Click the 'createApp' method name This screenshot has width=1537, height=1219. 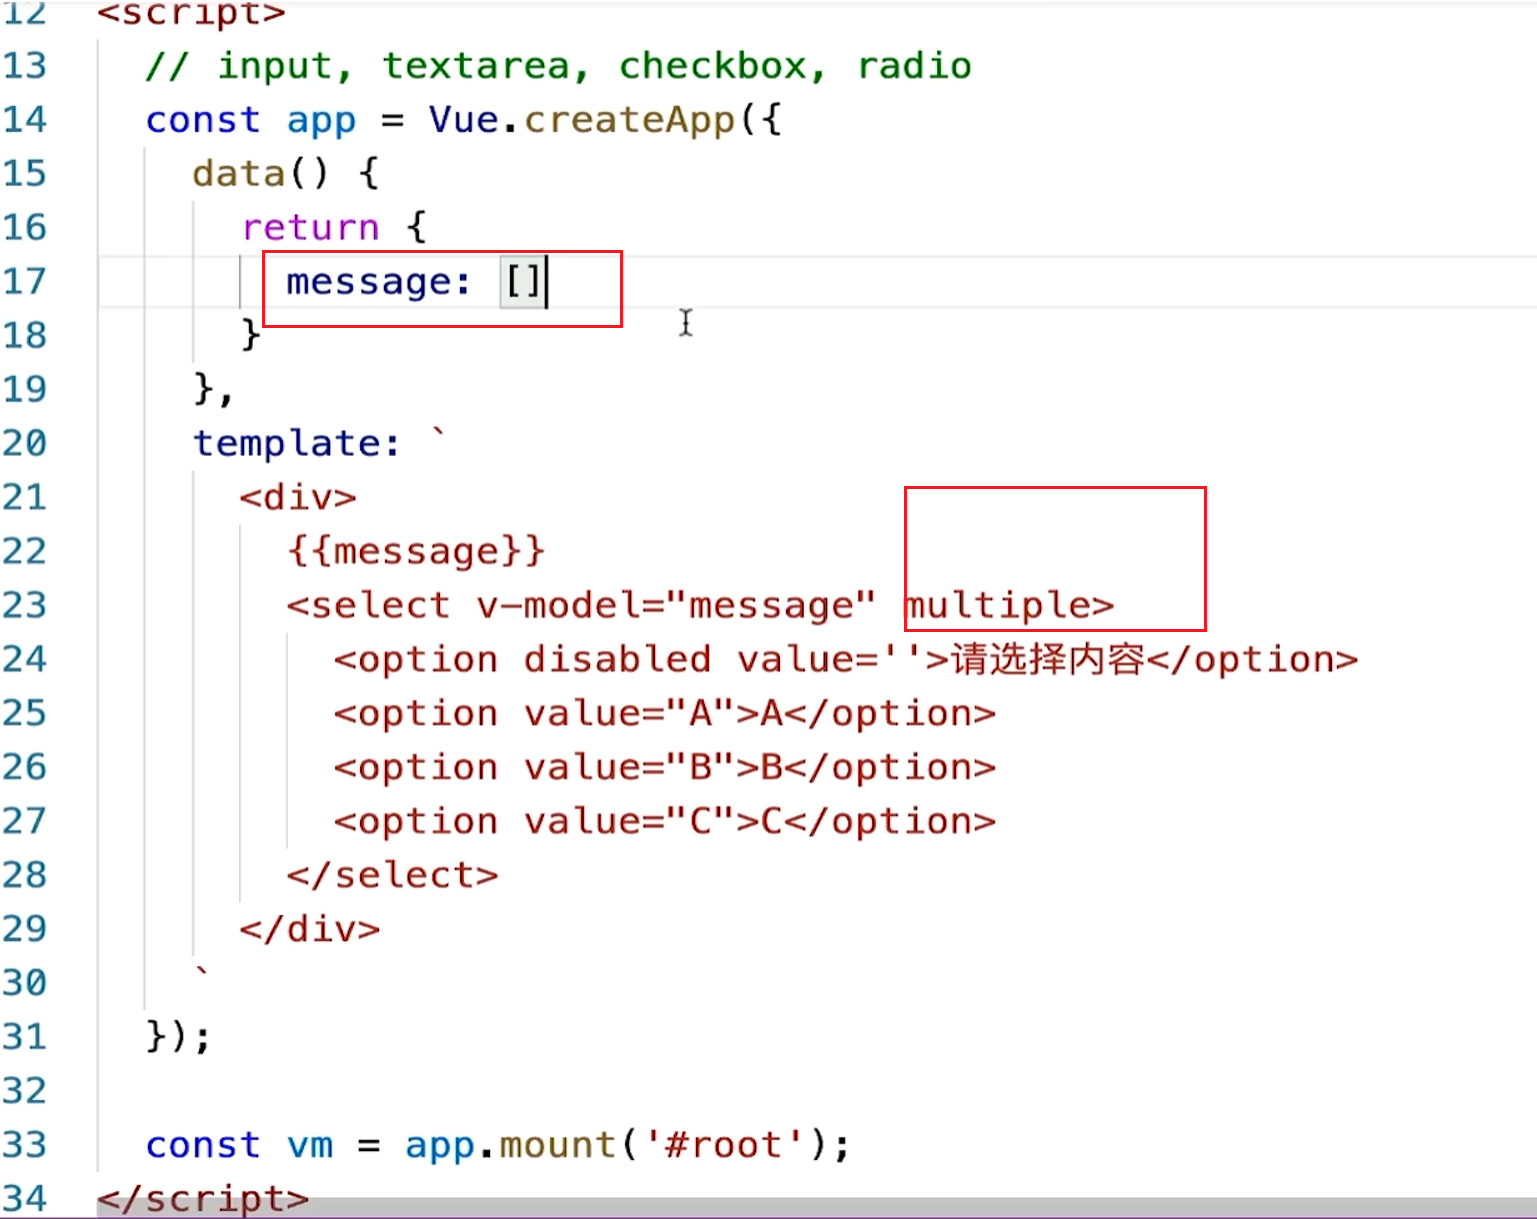pyautogui.click(x=630, y=120)
